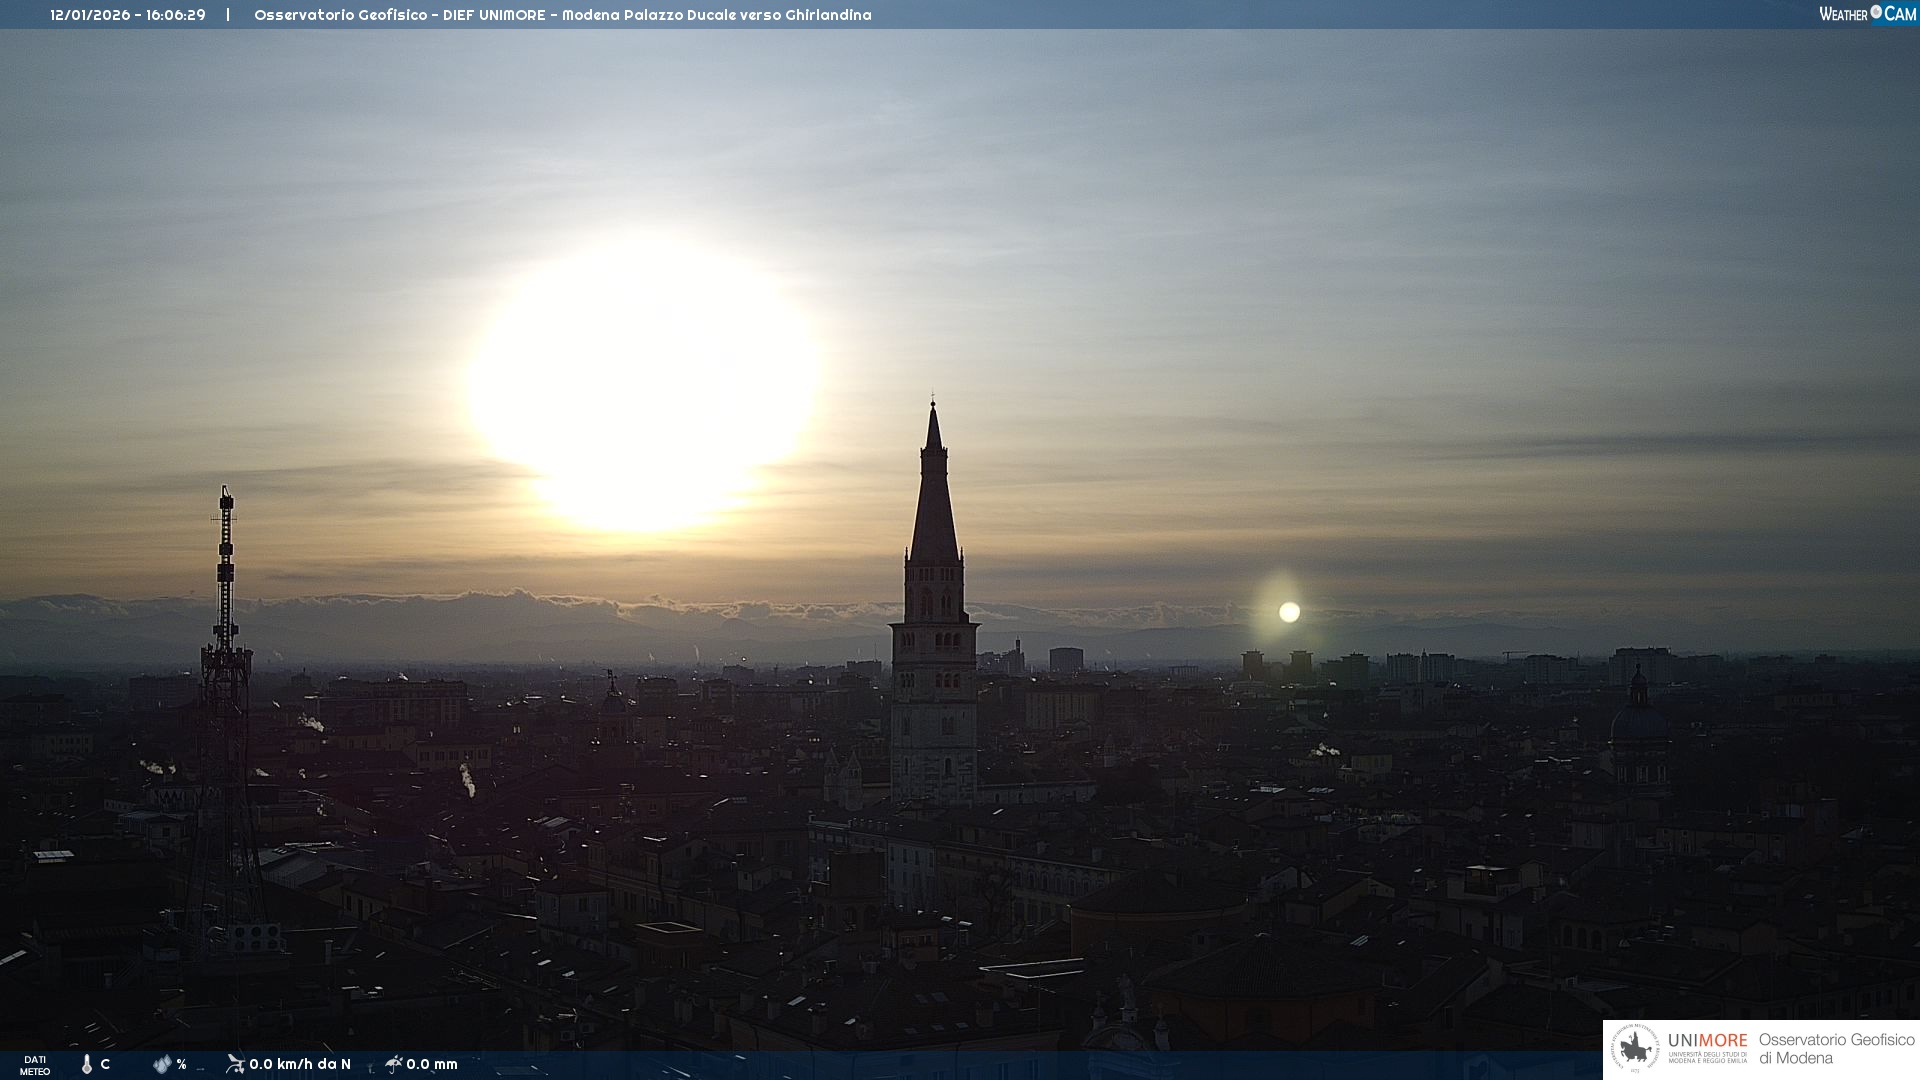Click Osservatorio Geofisico di Modena text
This screenshot has height=1080, width=1920.
click(x=1836, y=1049)
